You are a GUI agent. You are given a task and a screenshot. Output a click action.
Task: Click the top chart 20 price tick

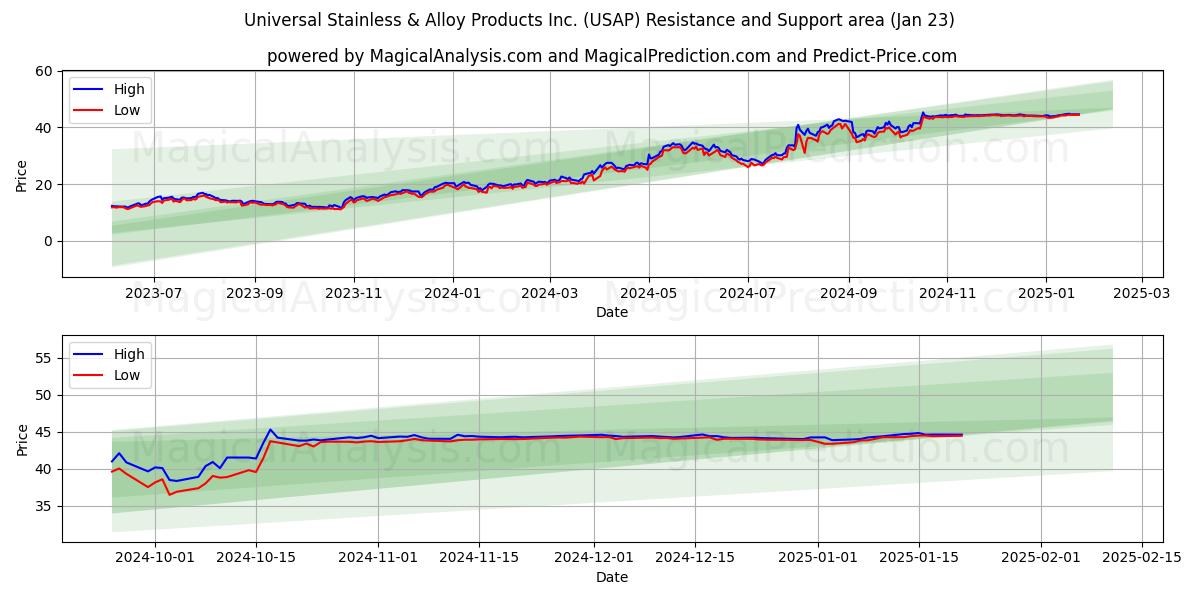46,184
